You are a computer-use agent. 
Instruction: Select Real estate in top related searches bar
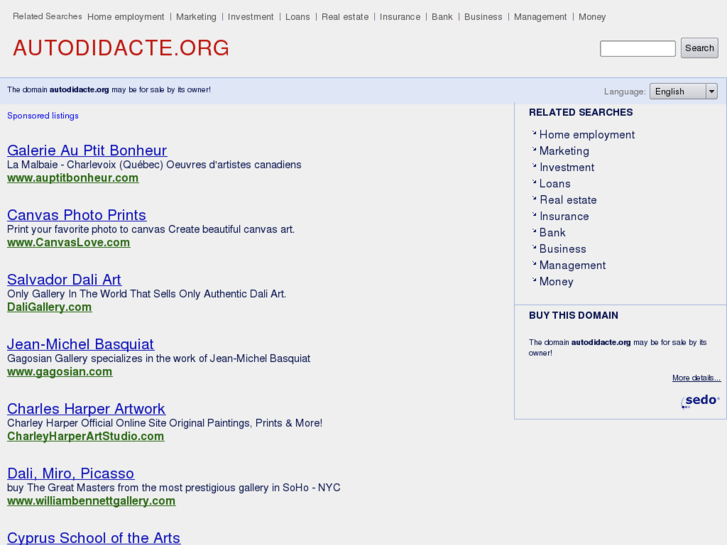[345, 17]
